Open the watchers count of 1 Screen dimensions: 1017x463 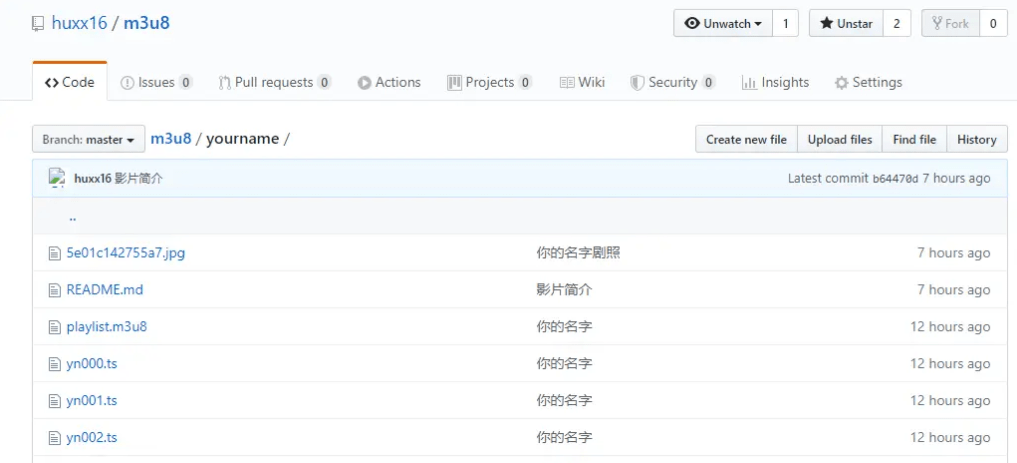pyautogui.click(x=785, y=23)
